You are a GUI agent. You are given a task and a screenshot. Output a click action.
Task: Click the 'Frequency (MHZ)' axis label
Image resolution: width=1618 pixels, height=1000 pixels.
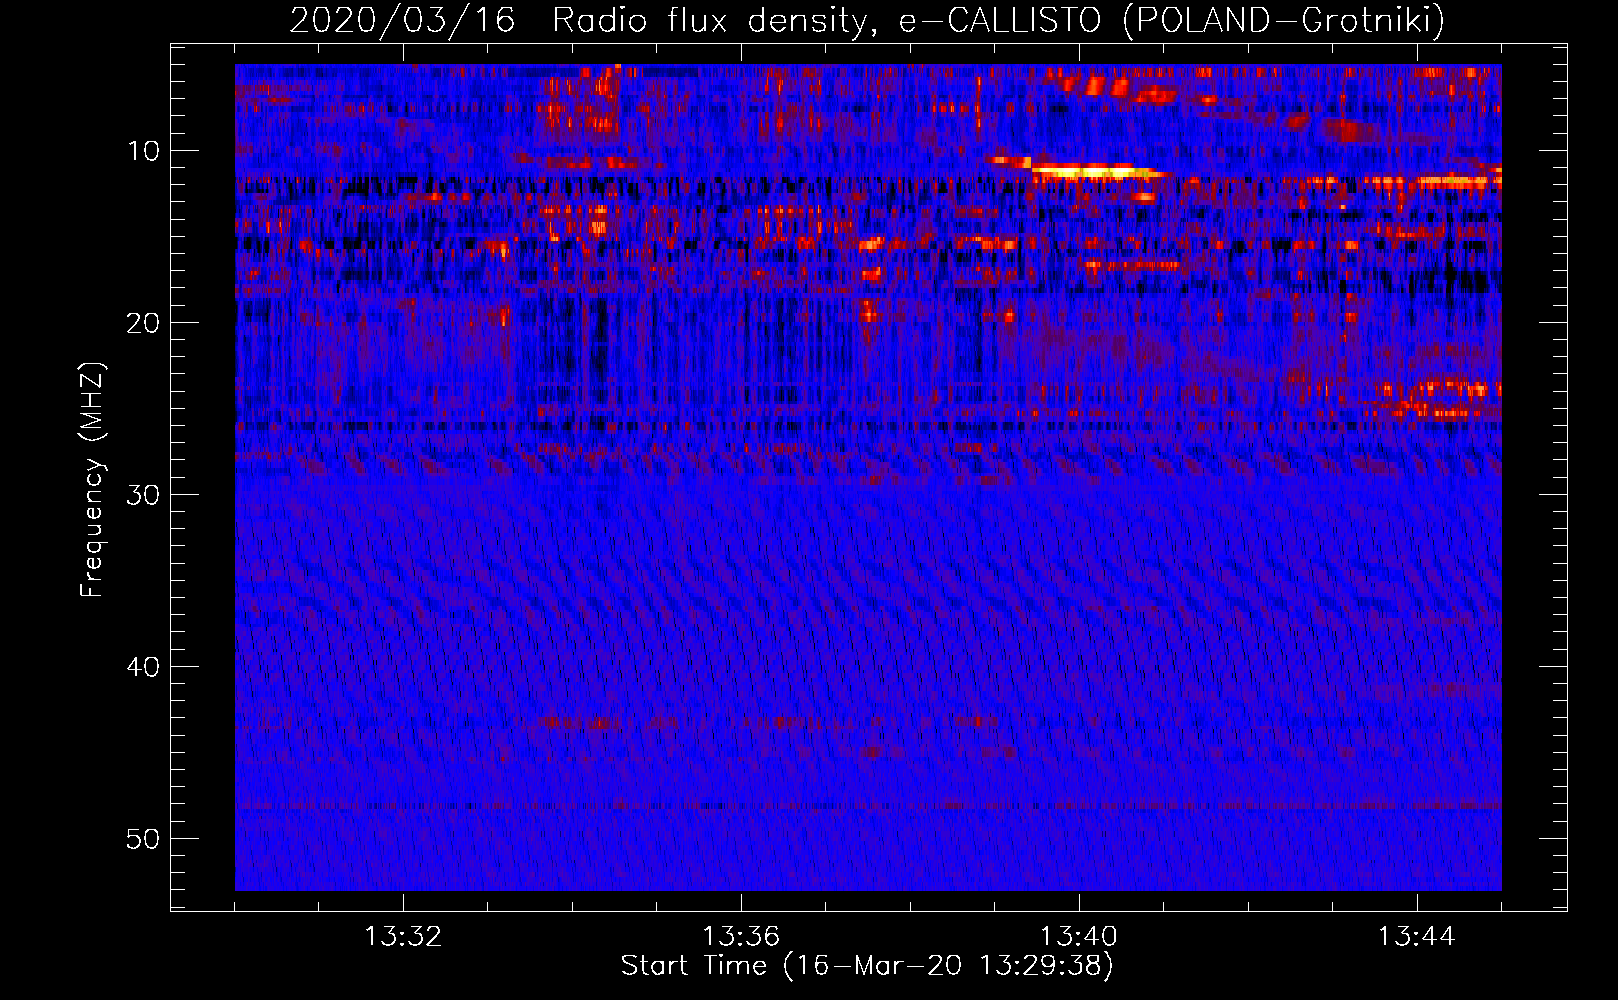tap(92, 480)
